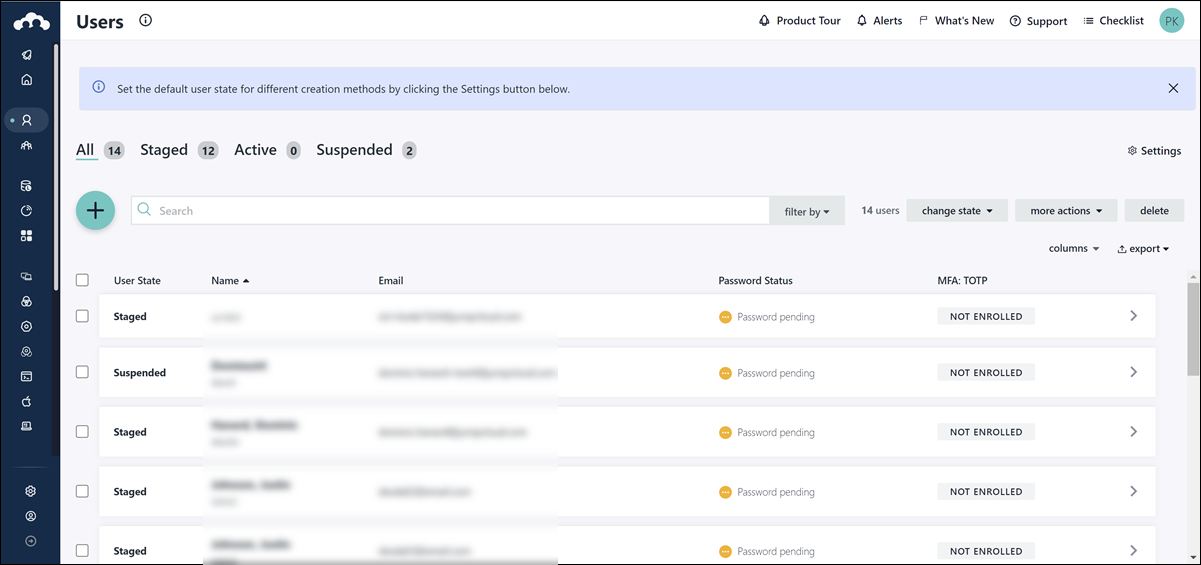This screenshot has width=1201, height=565.
Task: Open the rocket Get Started sidebar icon
Action: coord(27,55)
